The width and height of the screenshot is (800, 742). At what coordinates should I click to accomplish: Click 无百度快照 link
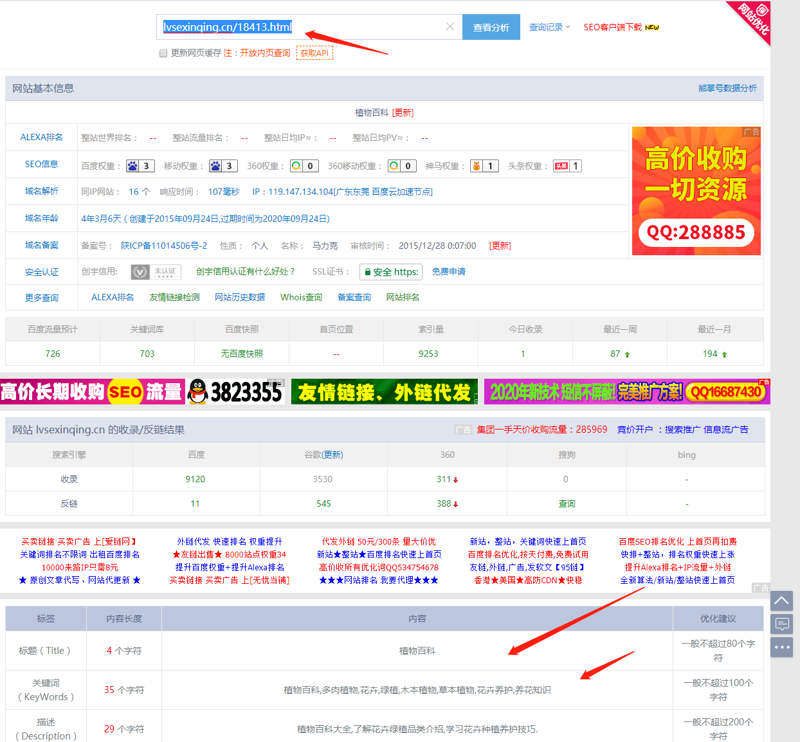242,354
